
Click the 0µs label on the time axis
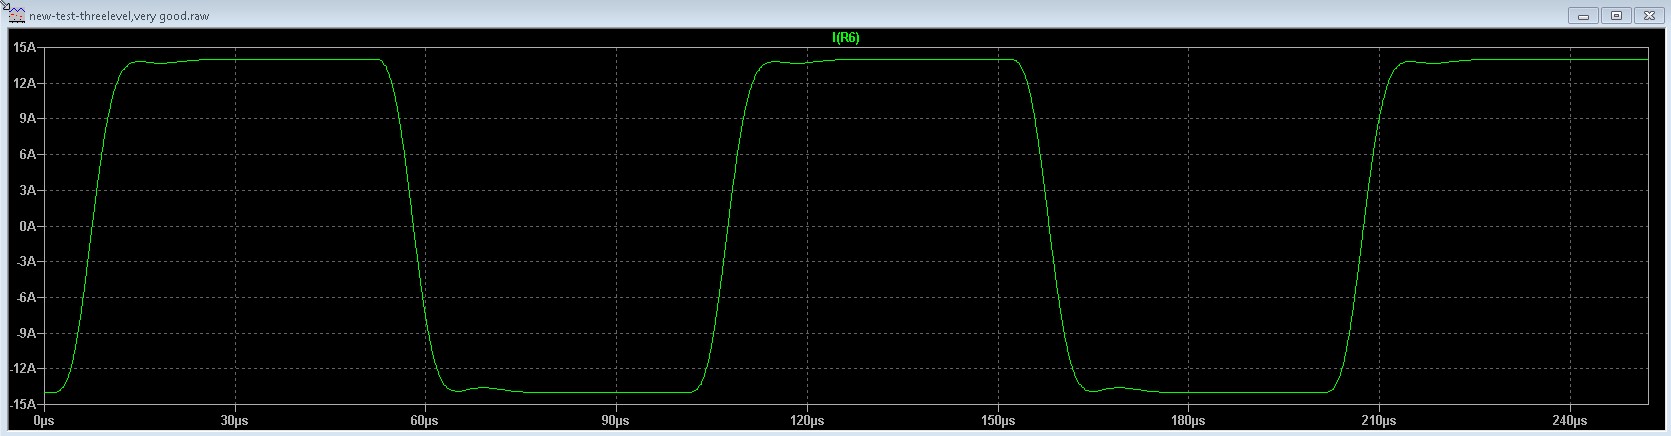(44, 421)
